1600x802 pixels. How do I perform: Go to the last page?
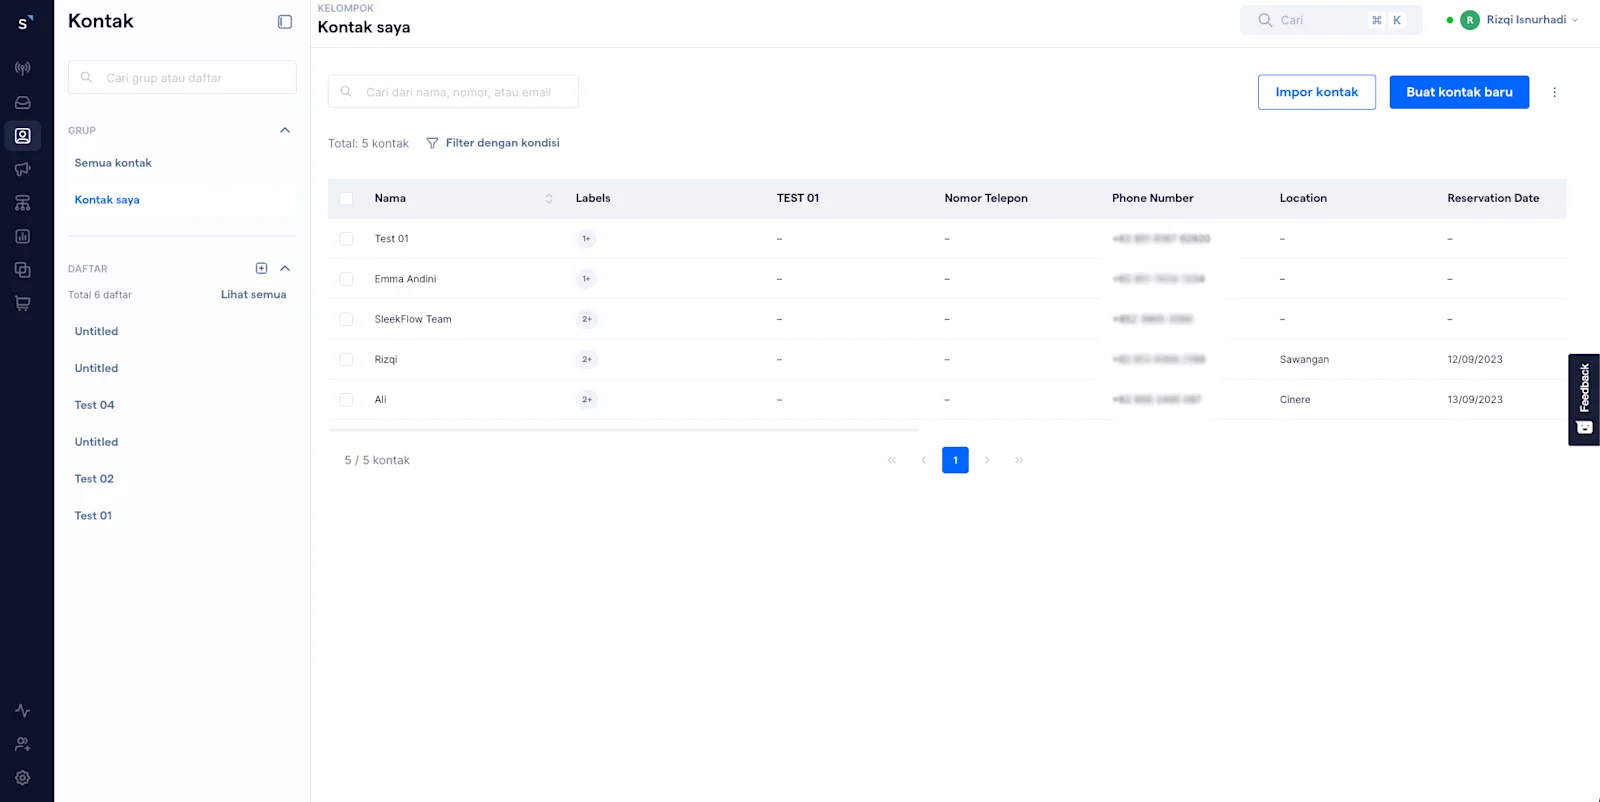pyautogui.click(x=1019, y=460)
